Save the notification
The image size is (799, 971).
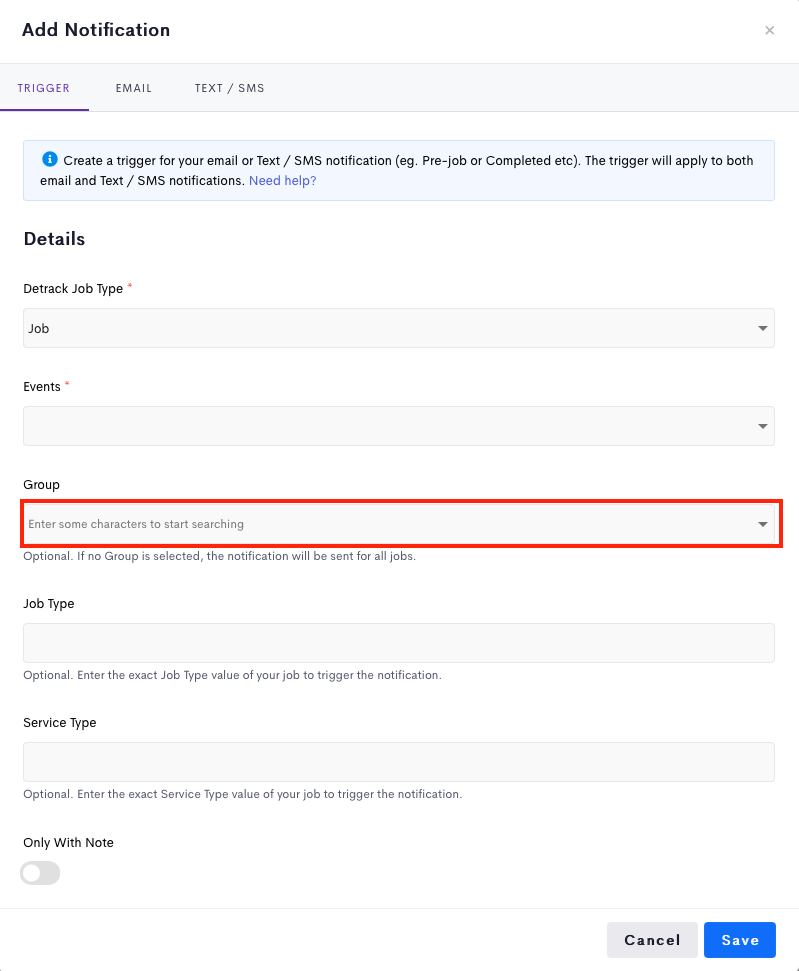tap(740, 940)
